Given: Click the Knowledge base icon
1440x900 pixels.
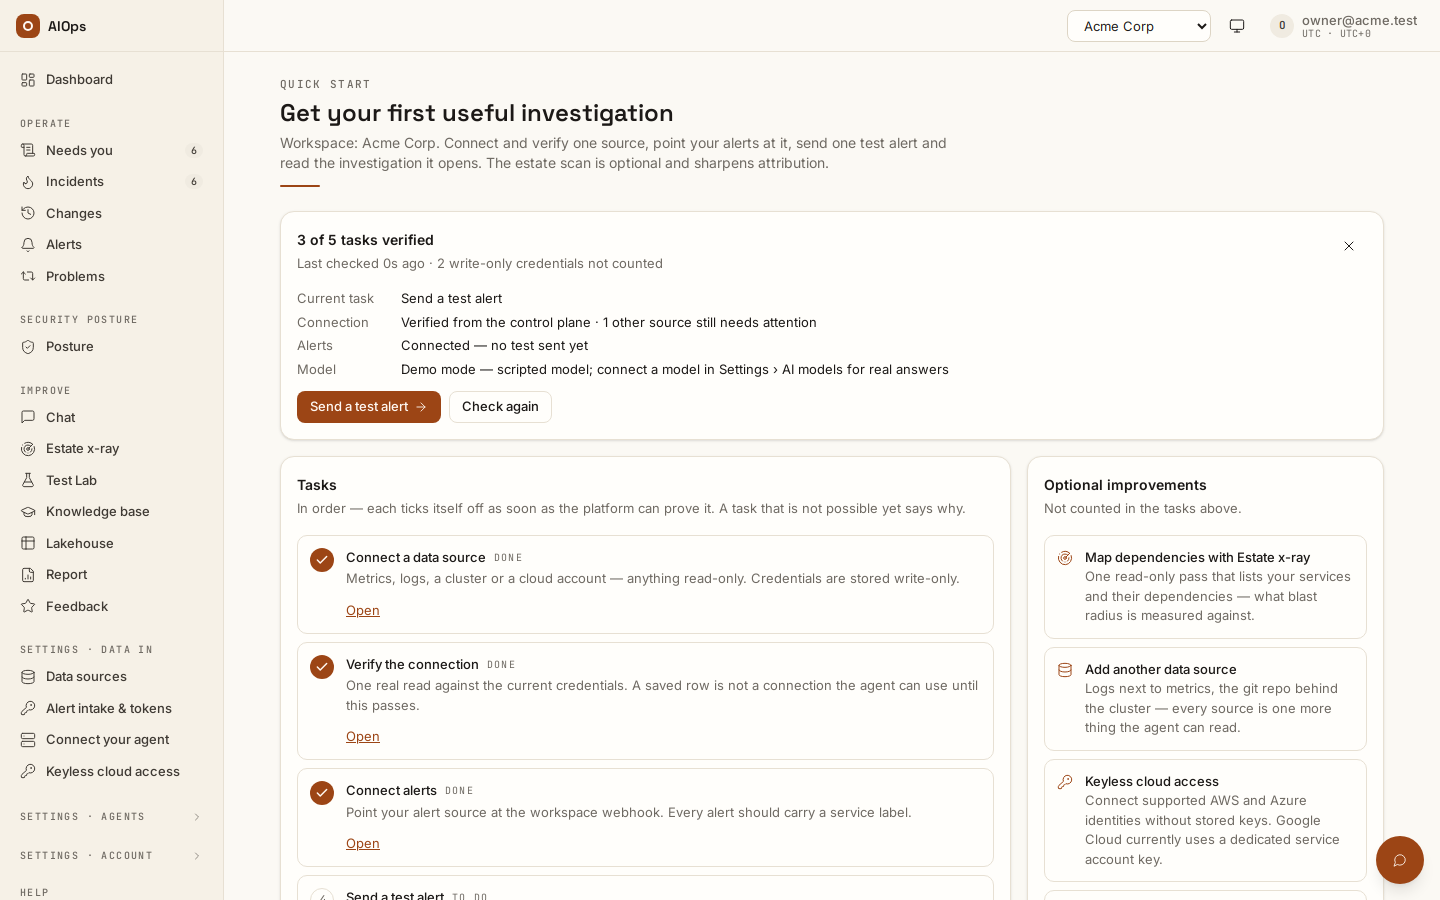Looking at the screenshot, I should [x=28, y=511].
